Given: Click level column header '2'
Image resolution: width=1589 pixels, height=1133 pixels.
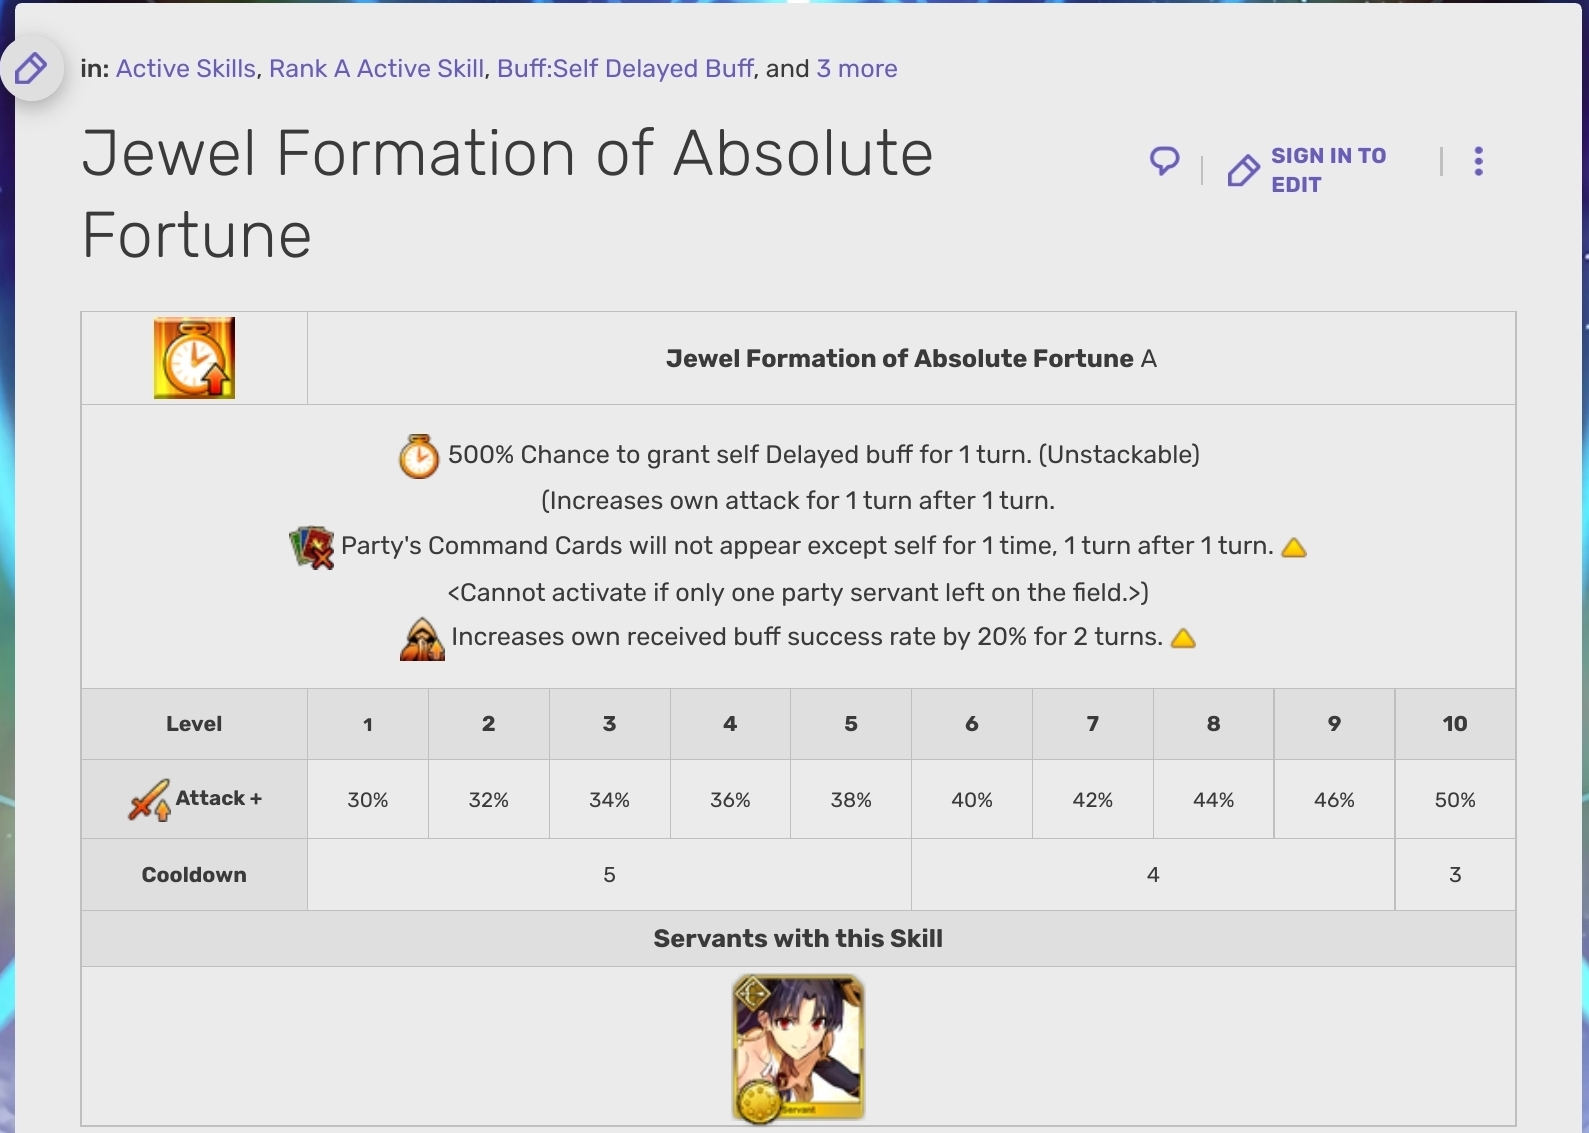Looking at the screenshot, I should tap(489, 724).
